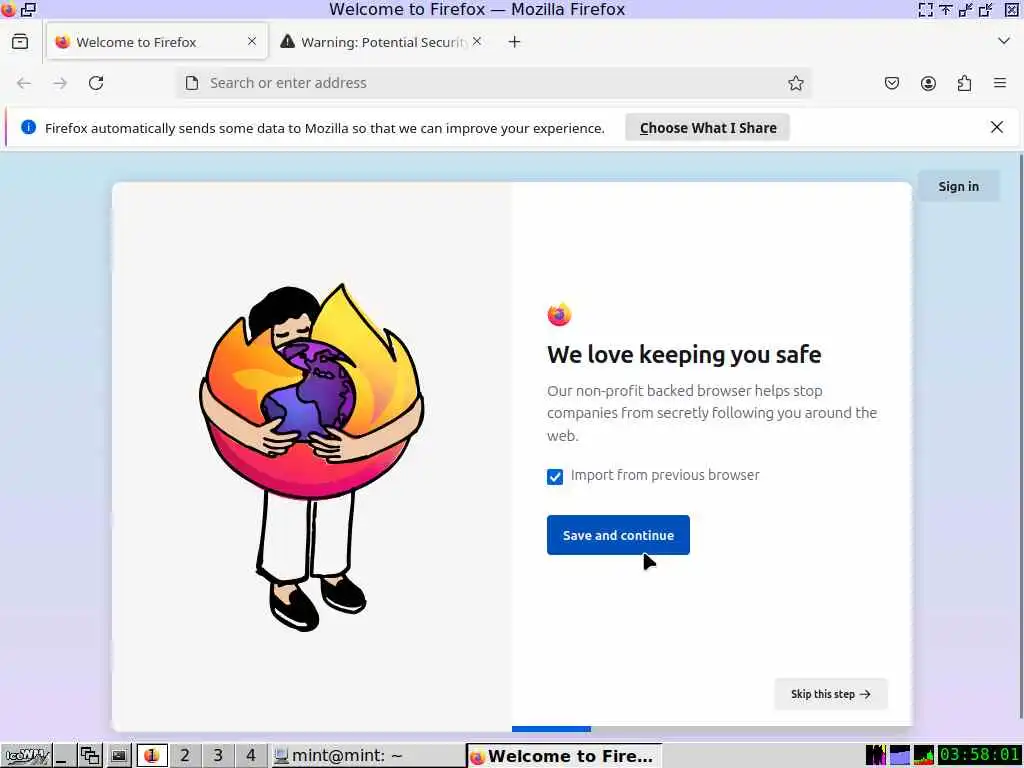Close the Warning: Potential Security tab
This screenshot has height=768, width=1024.
tap(477, 41)
